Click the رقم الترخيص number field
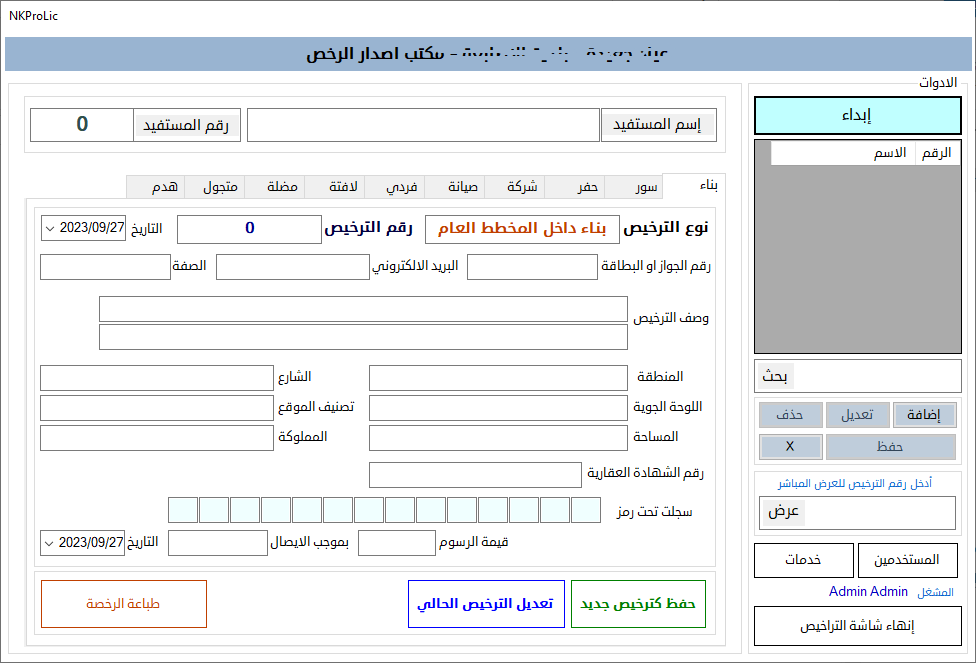 point(249,228)
